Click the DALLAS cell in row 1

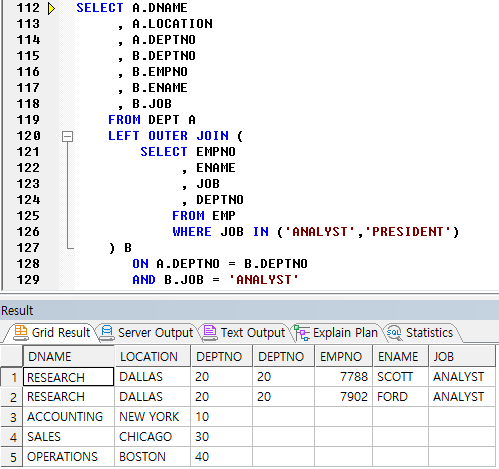click(153, 377)
